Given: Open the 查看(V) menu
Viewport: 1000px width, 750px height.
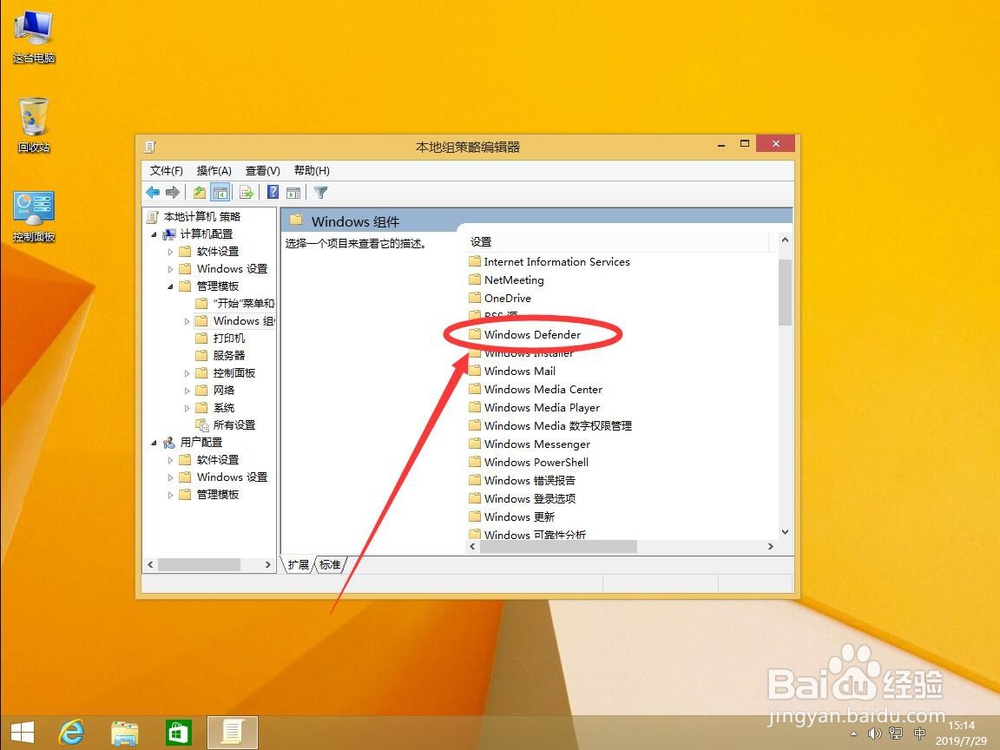Looking at the screenshot, I should 263,170.
